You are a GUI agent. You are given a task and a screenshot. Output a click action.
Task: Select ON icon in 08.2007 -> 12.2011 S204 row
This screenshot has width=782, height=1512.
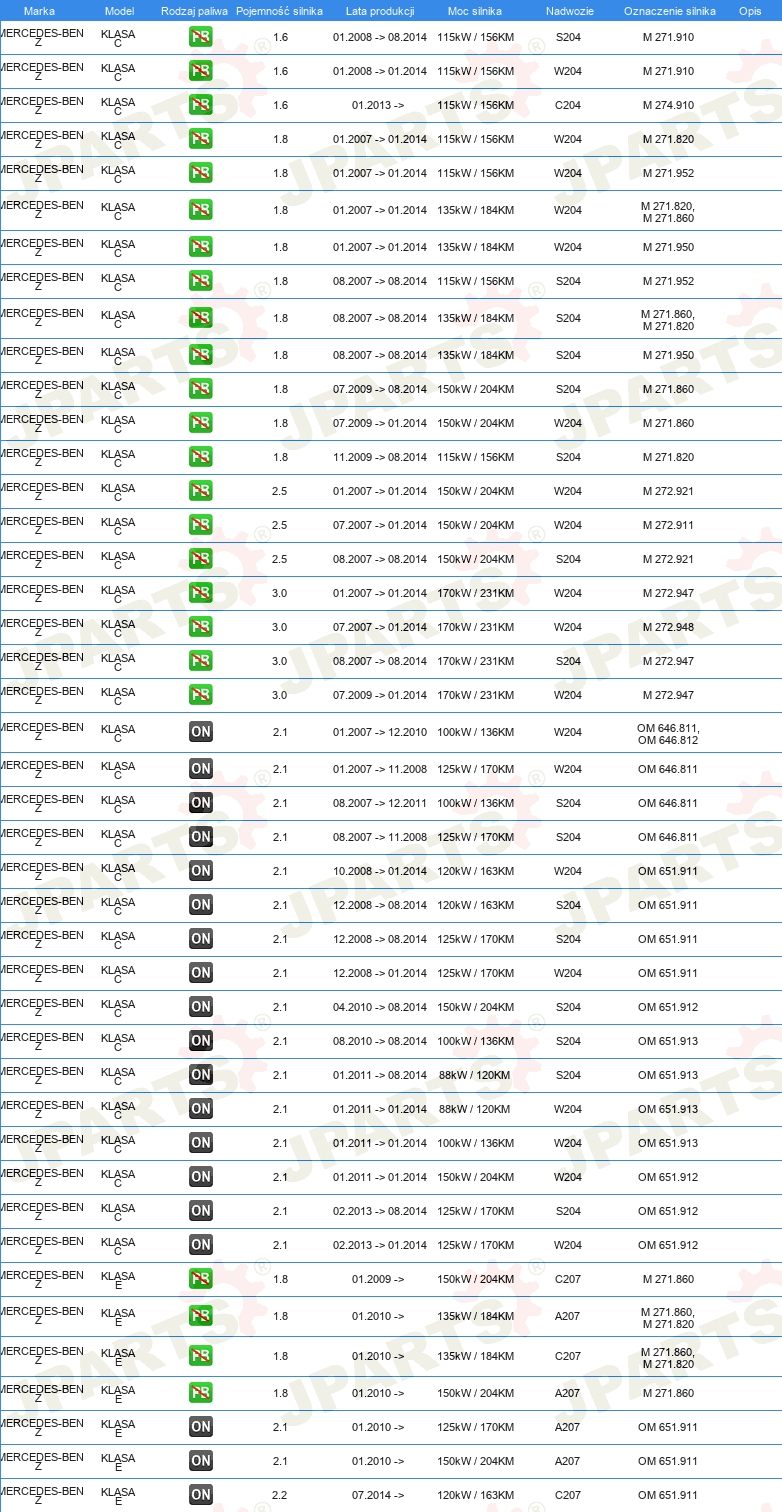point(201,803)
